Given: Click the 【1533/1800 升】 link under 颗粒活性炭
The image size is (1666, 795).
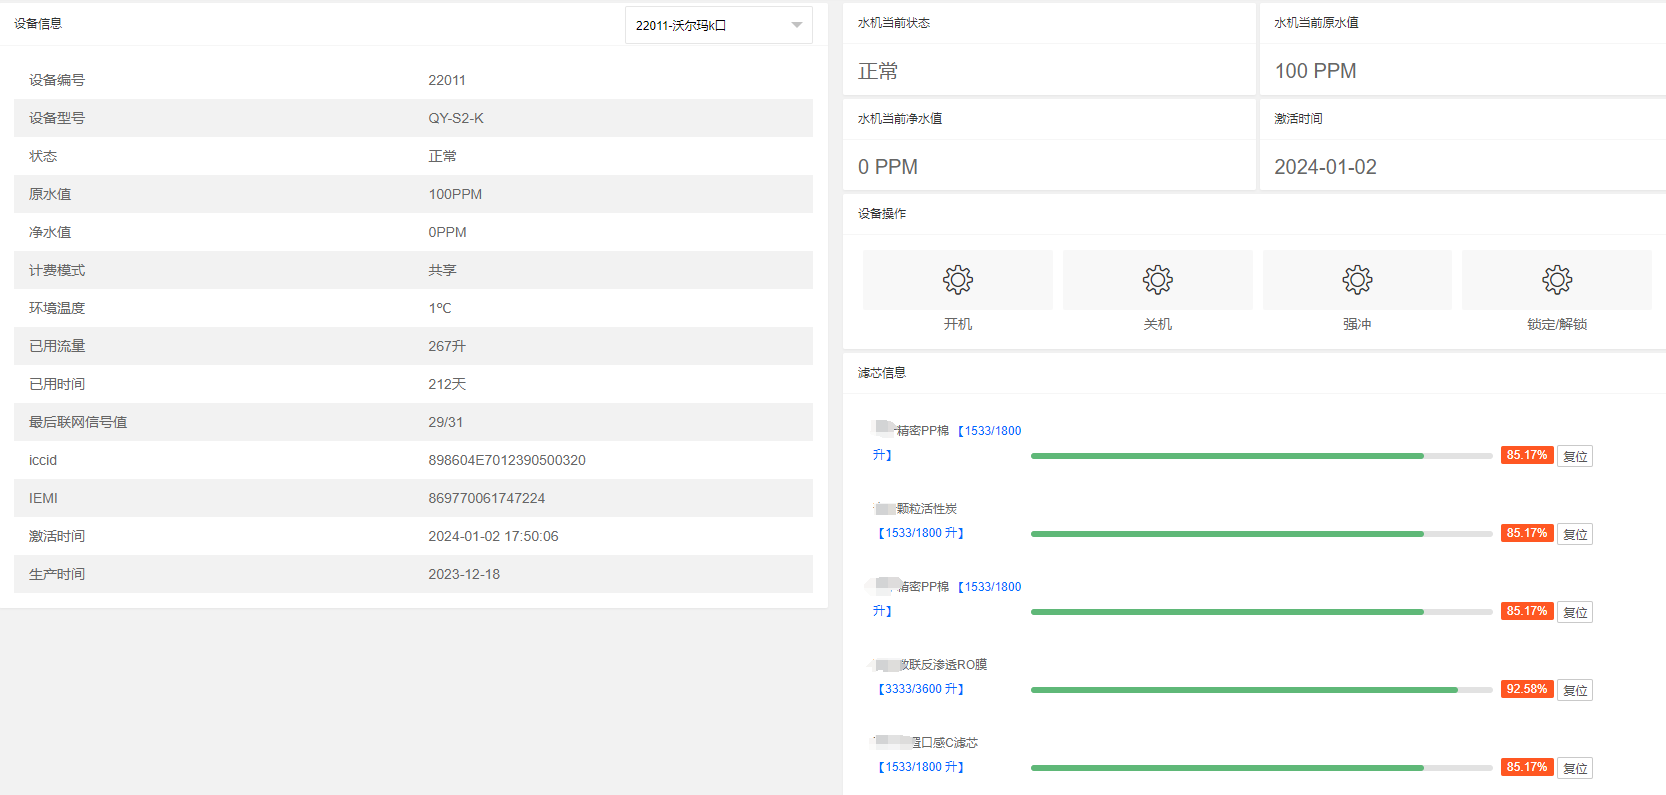Looking at the screenshot, I should (921, 533).
